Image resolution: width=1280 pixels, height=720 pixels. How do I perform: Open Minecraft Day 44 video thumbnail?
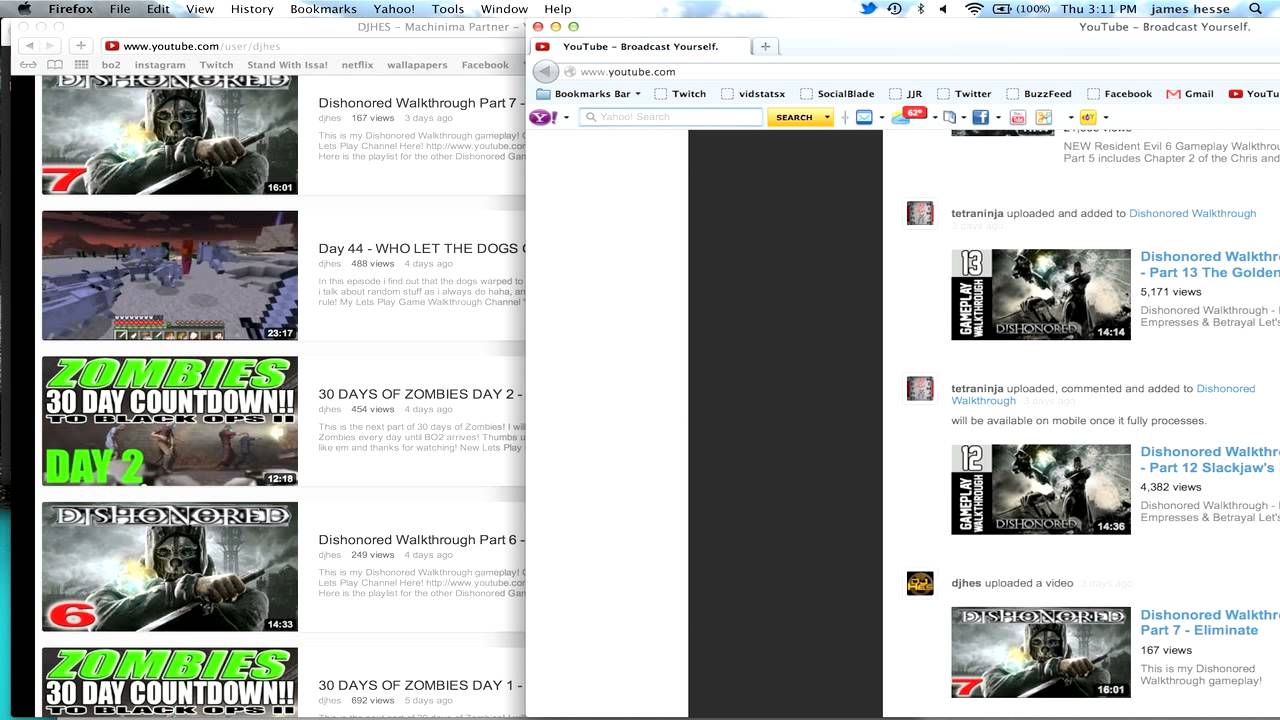coord(170,275)
